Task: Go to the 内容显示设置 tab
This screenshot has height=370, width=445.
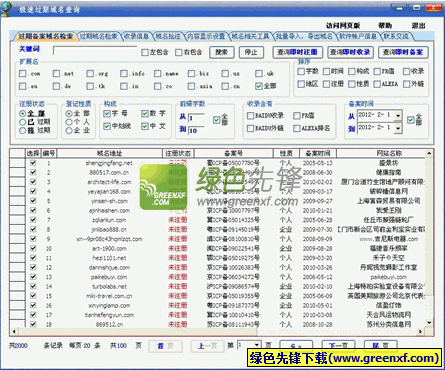Action: point(206,36)
